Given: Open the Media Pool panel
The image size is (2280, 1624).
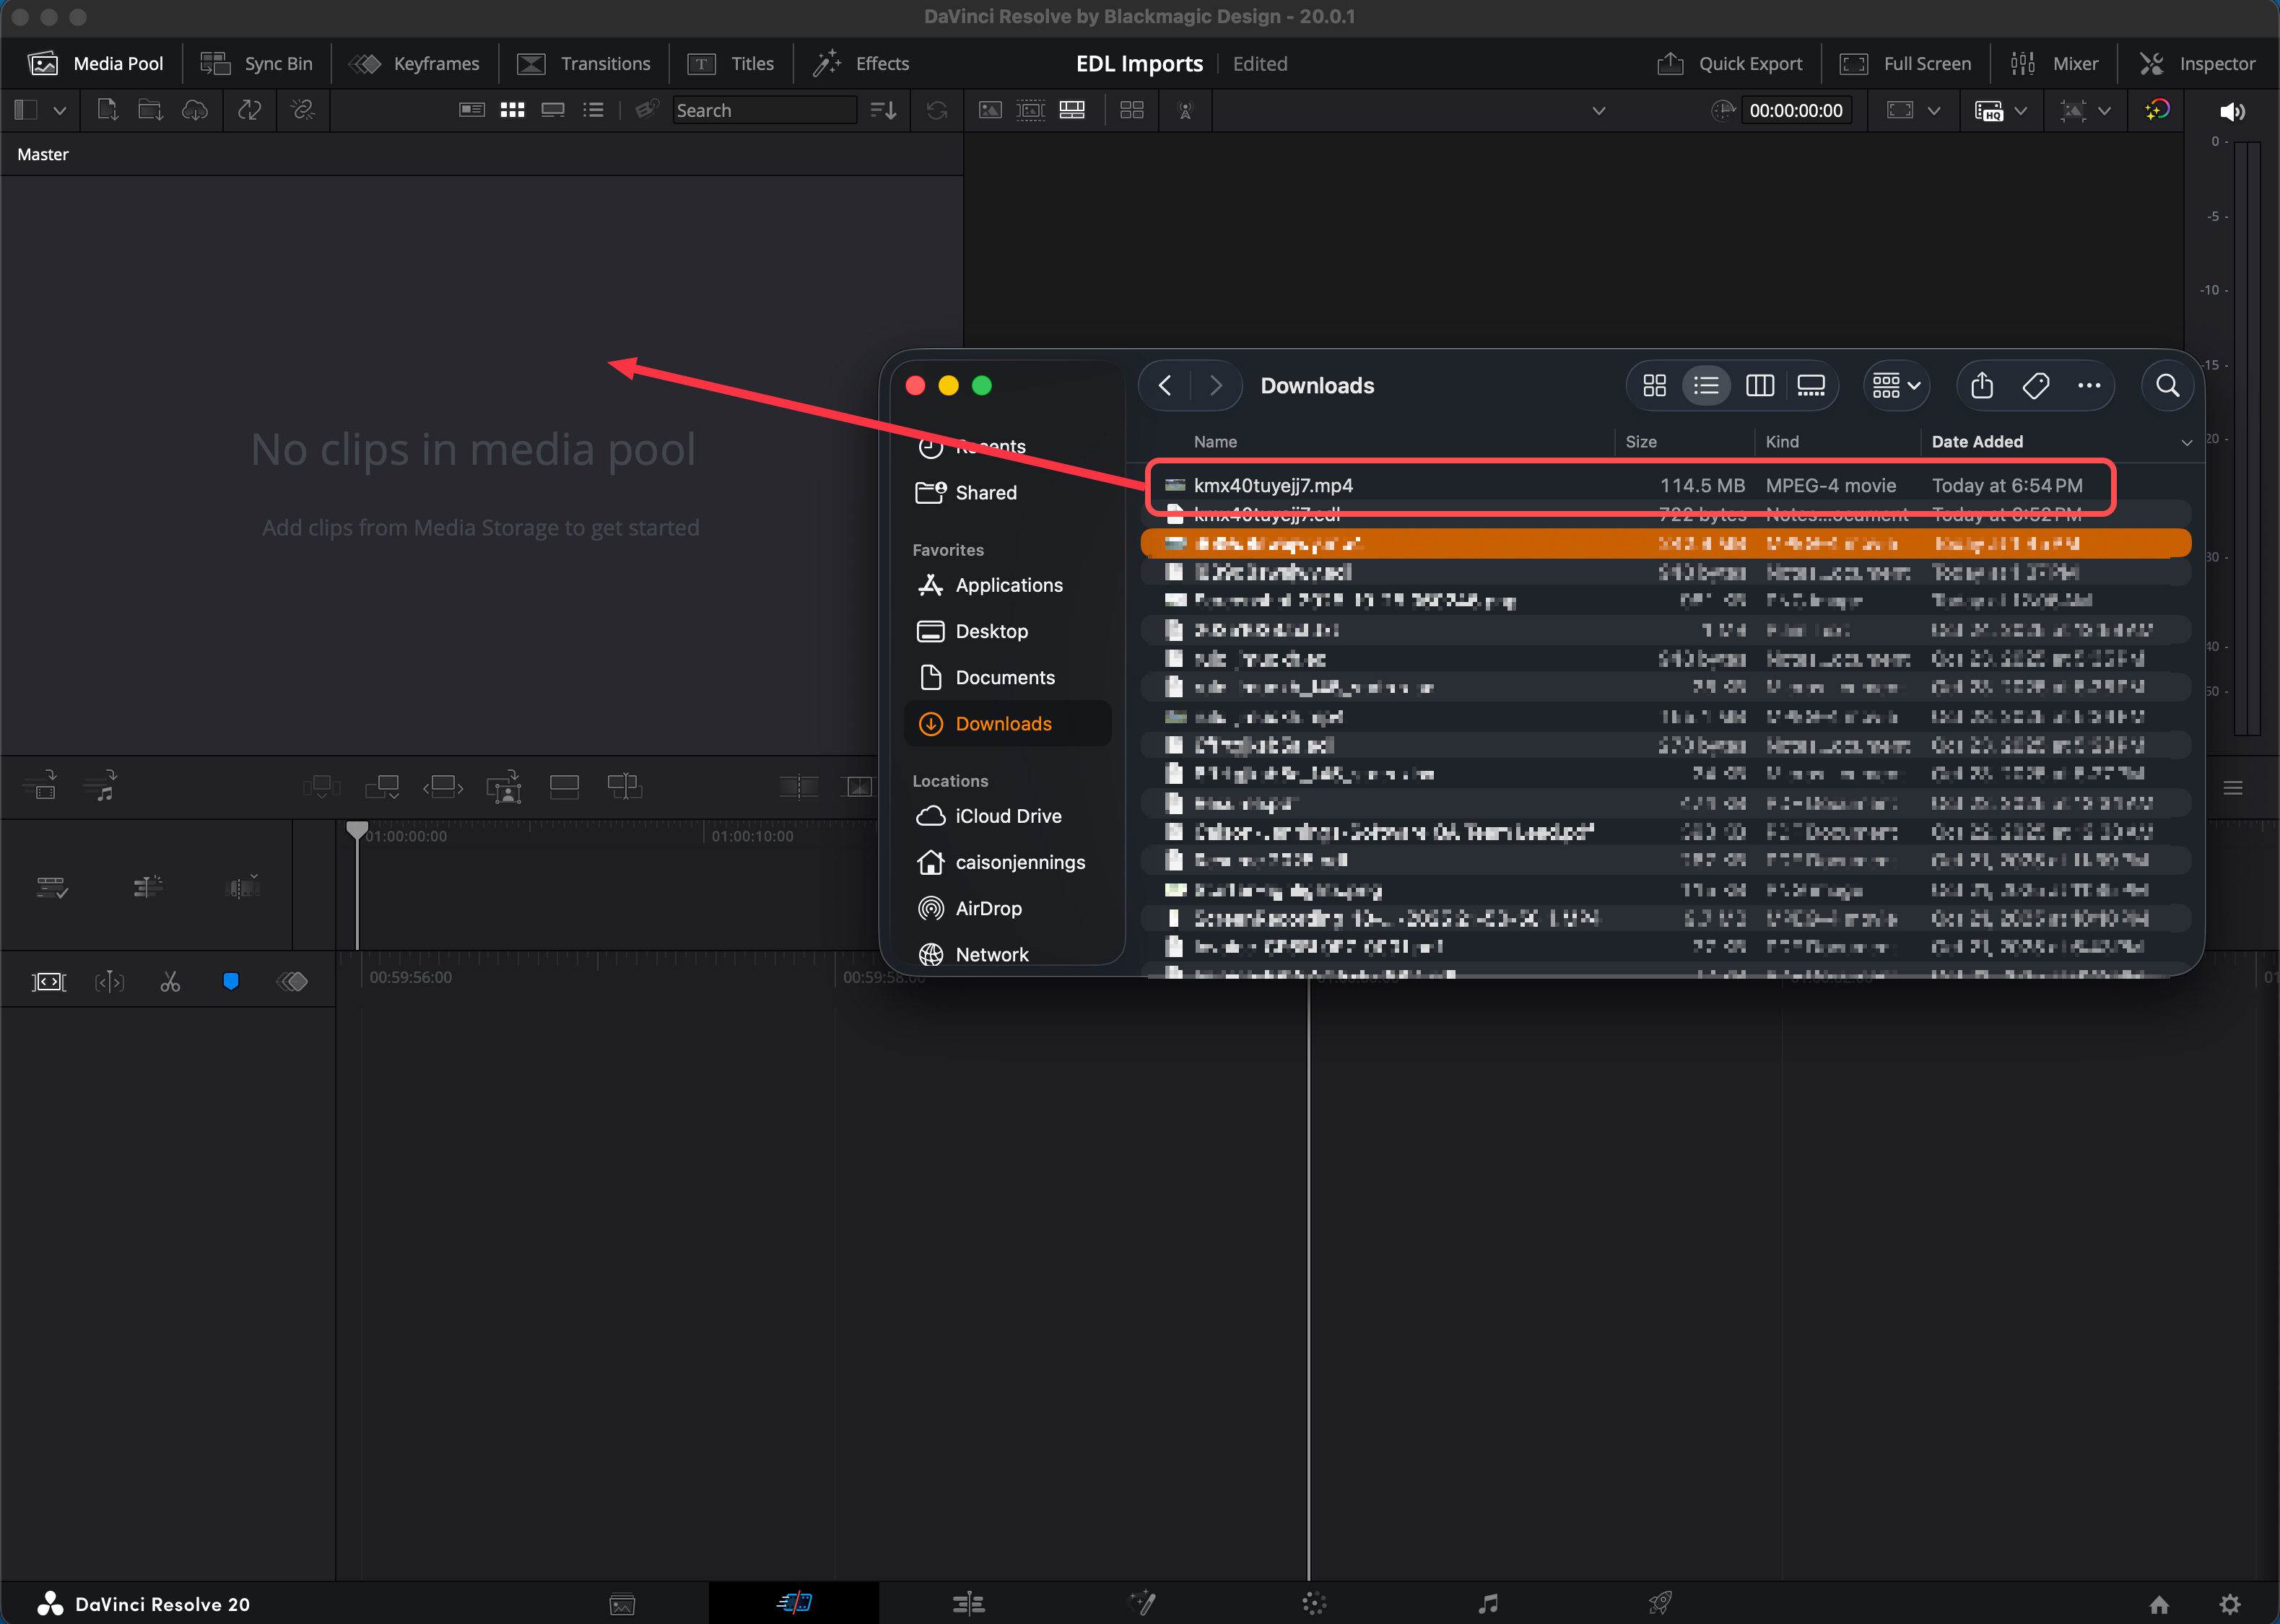Looking at the screenshot, I should click(x=96, y=64).
